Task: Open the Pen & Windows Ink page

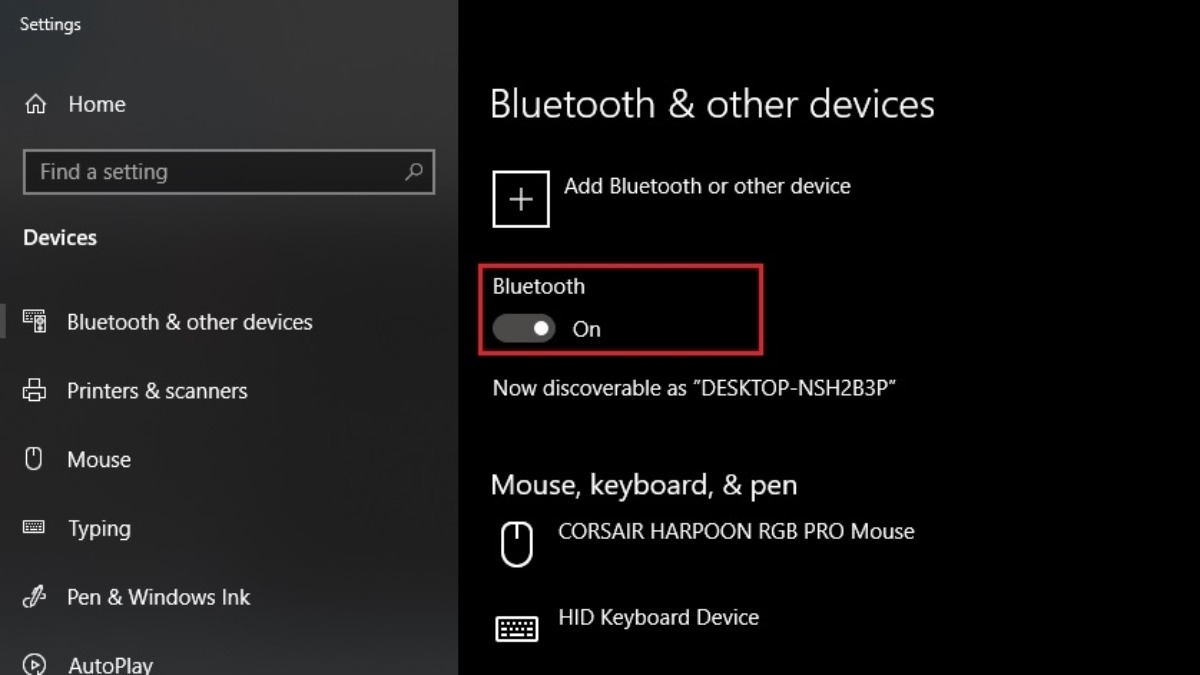Action: (158, 597)
